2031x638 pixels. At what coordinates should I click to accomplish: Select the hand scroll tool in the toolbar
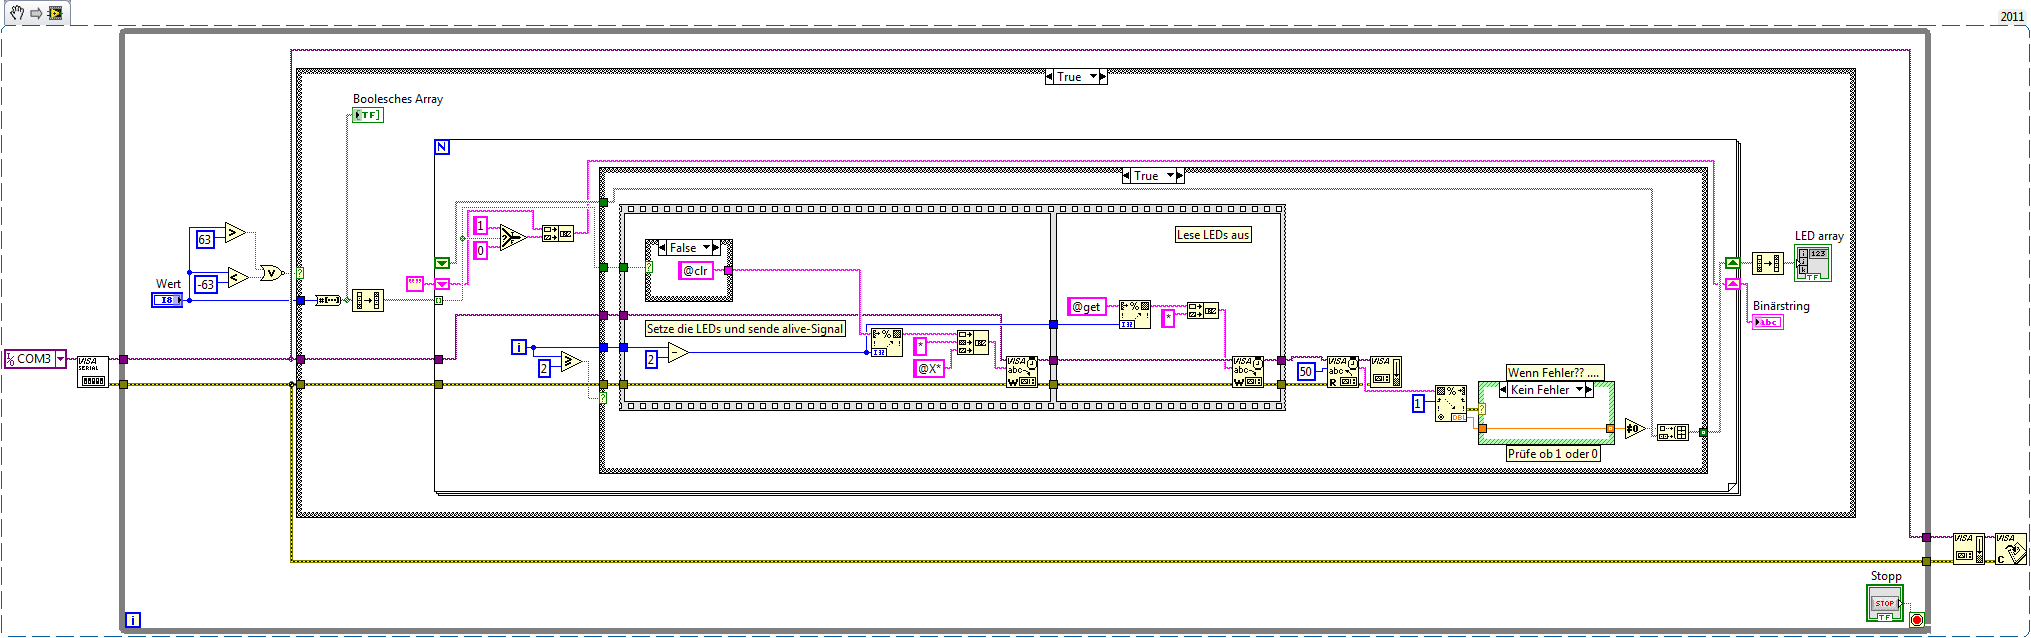17,13
